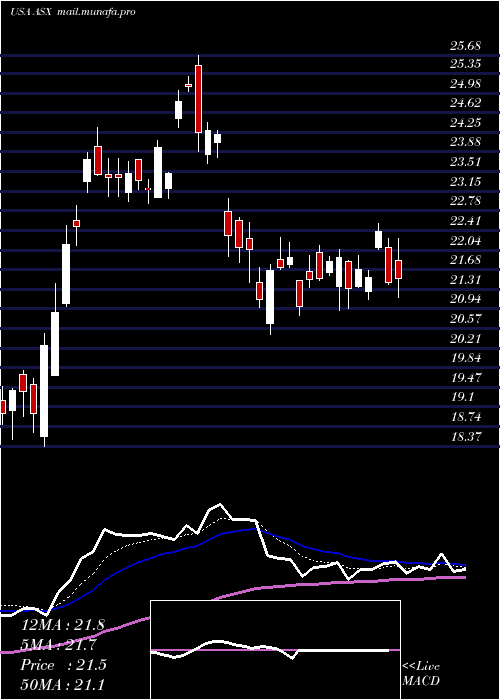This screenshot has width=500, height=700.
Task: Click the 24.62 price axis label
Action: pos(465,103)
